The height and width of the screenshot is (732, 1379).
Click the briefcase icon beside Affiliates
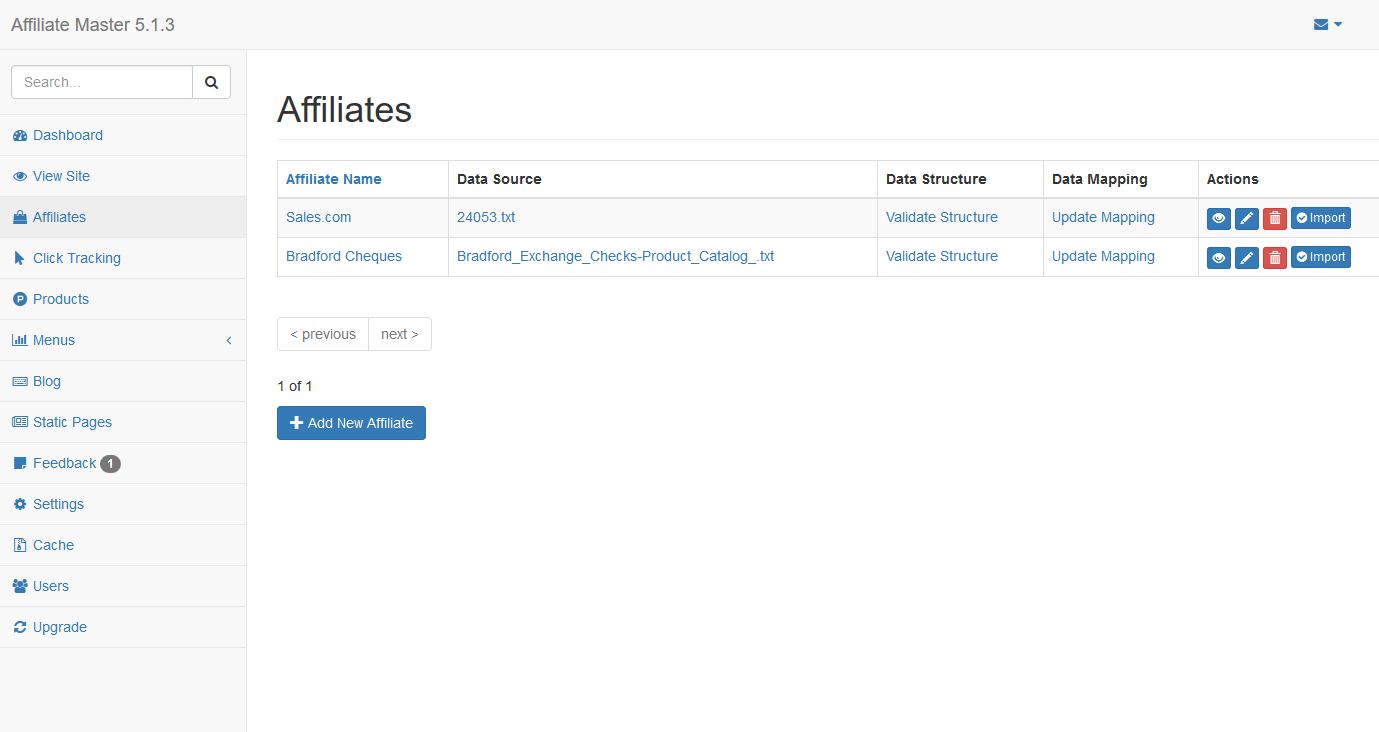(x=20, y=217)
